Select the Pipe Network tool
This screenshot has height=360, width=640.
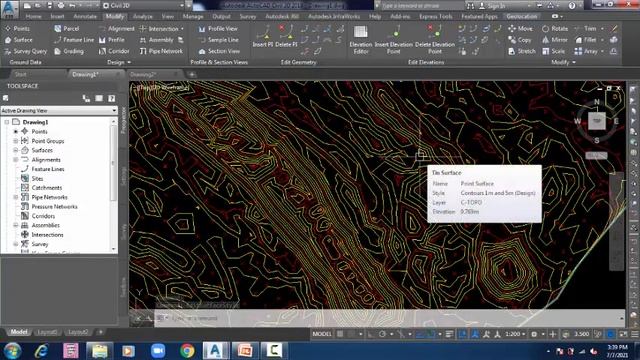(161, 51)
